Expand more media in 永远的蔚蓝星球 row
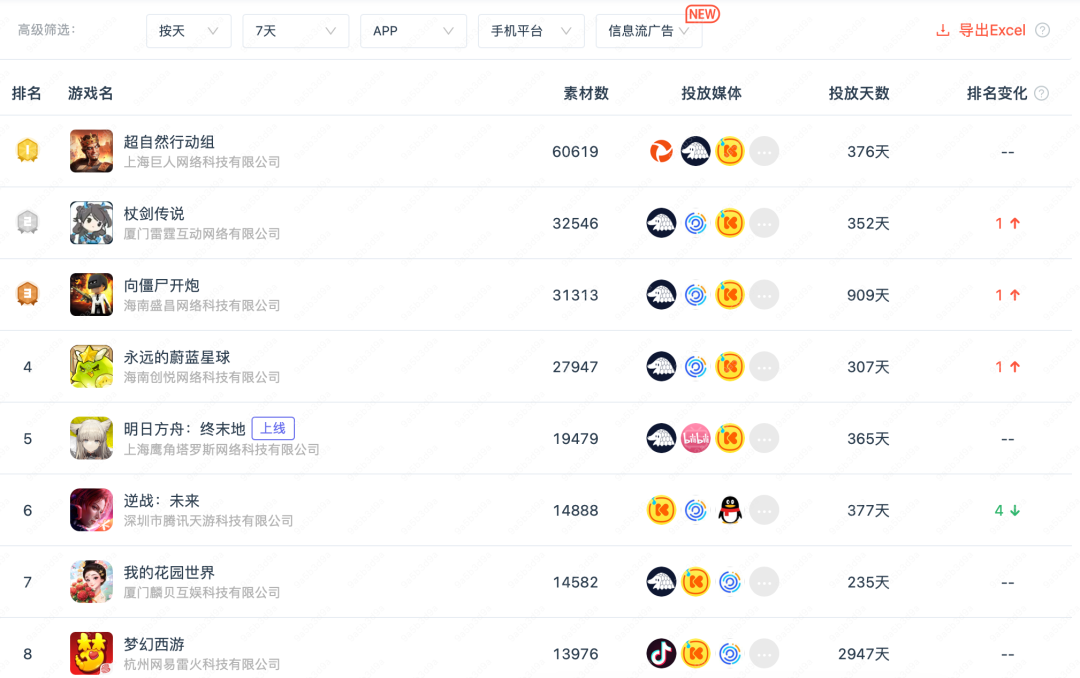 (x=764, y=367)
